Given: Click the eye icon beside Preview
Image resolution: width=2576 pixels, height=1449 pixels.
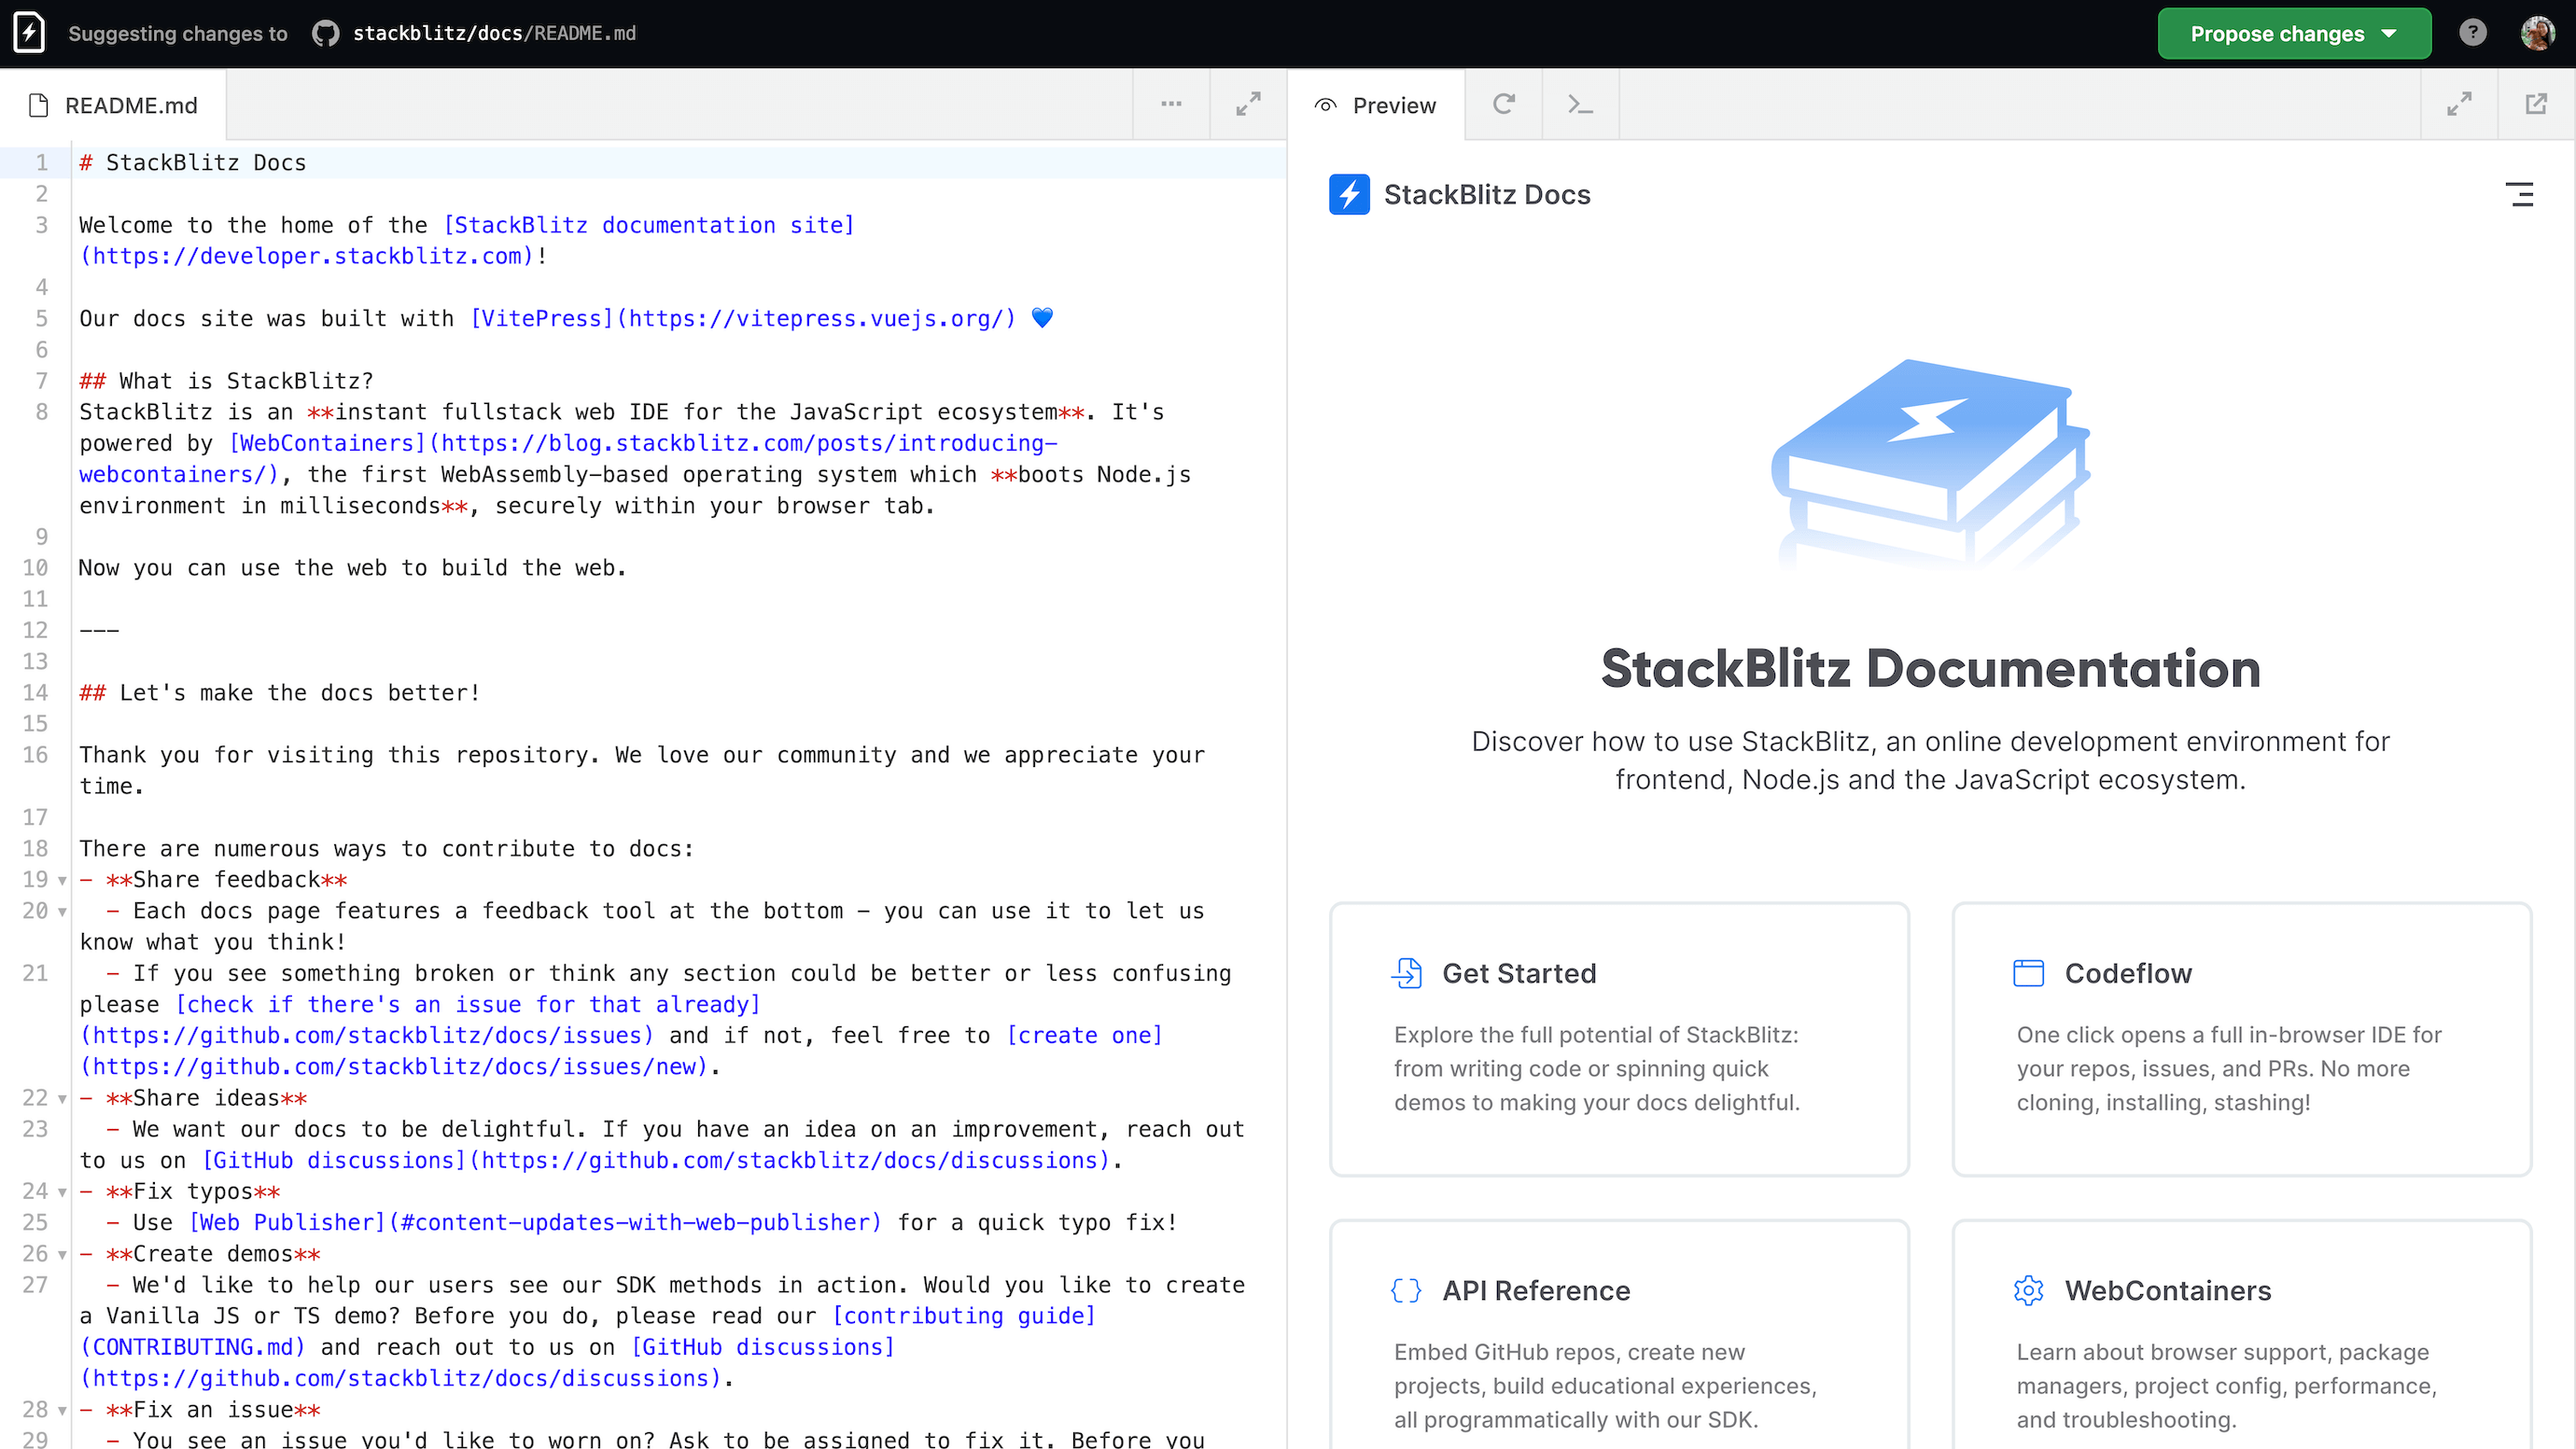Looking at the screenshot, I should click(1326, 105).
